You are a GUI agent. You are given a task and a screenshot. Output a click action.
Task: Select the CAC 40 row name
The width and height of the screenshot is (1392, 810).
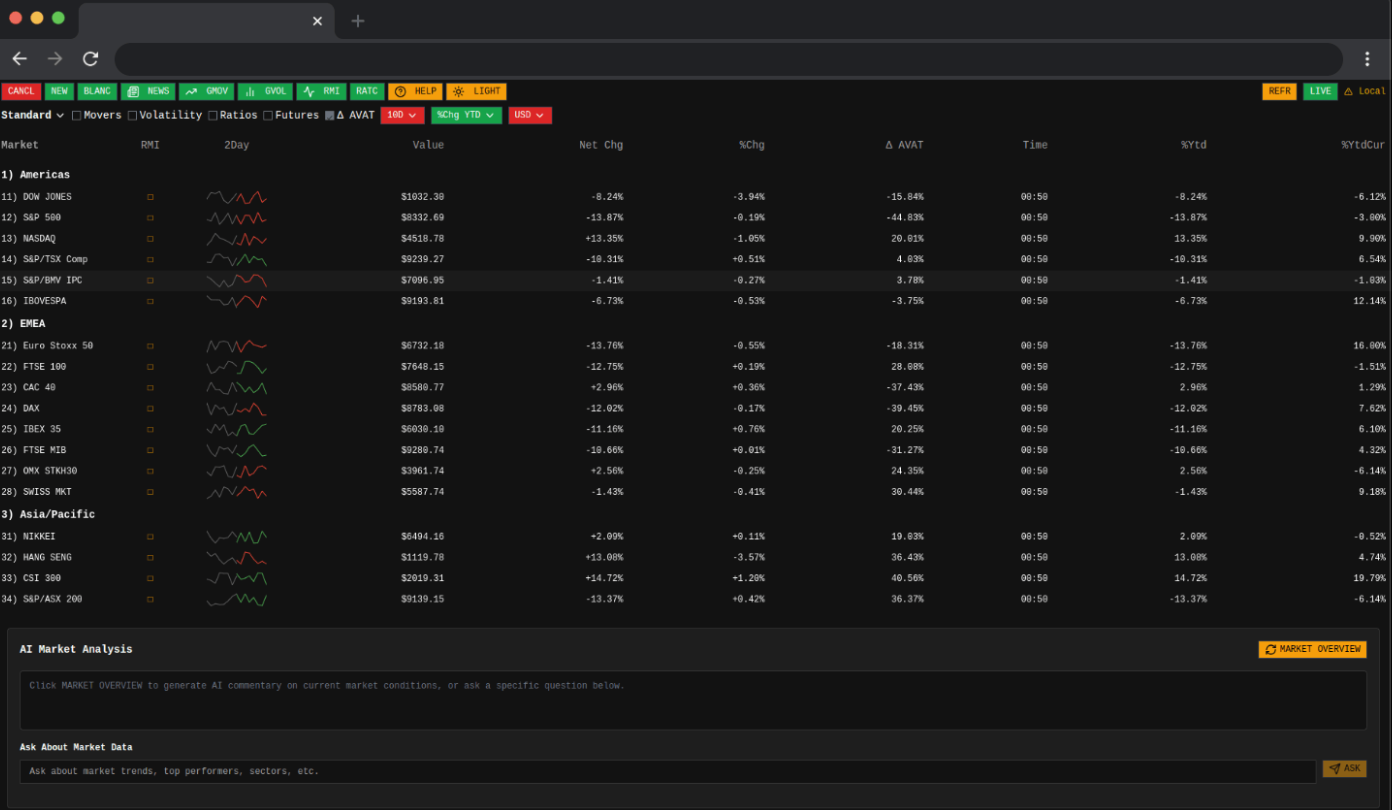click(x=39, y=388)
